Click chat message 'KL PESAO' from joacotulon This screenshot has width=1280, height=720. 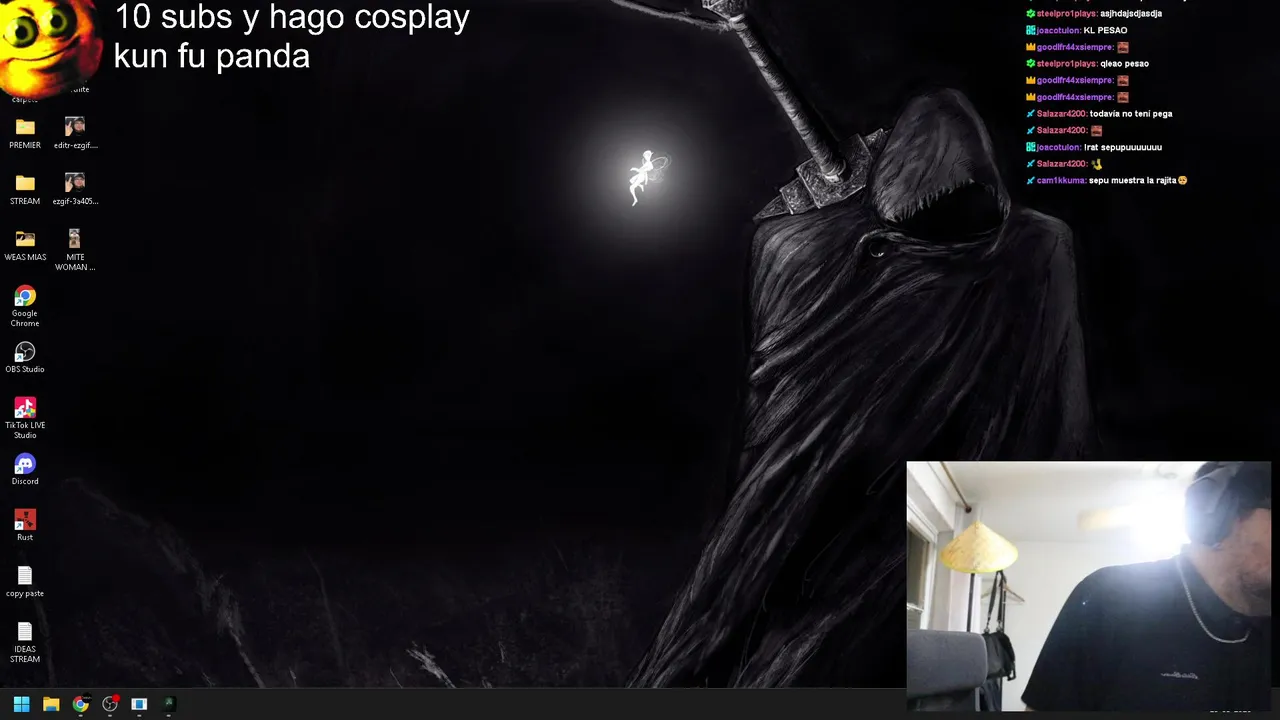1105,30
